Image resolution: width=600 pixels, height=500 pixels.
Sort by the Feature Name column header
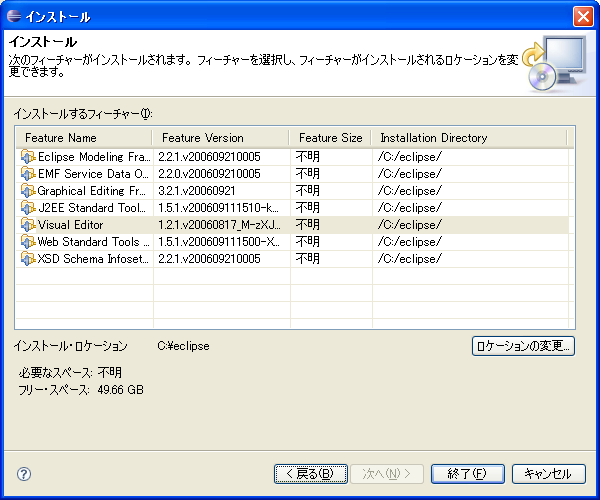84,138
